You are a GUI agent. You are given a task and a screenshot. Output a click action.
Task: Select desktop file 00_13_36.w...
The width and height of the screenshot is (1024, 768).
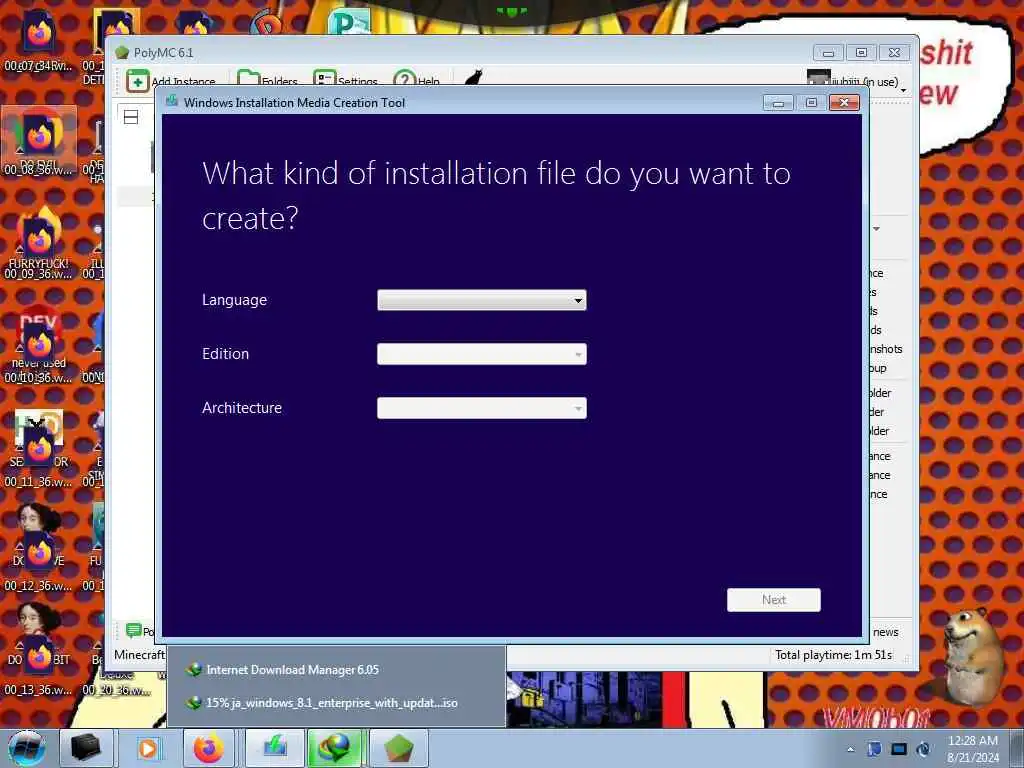(39, 661)
